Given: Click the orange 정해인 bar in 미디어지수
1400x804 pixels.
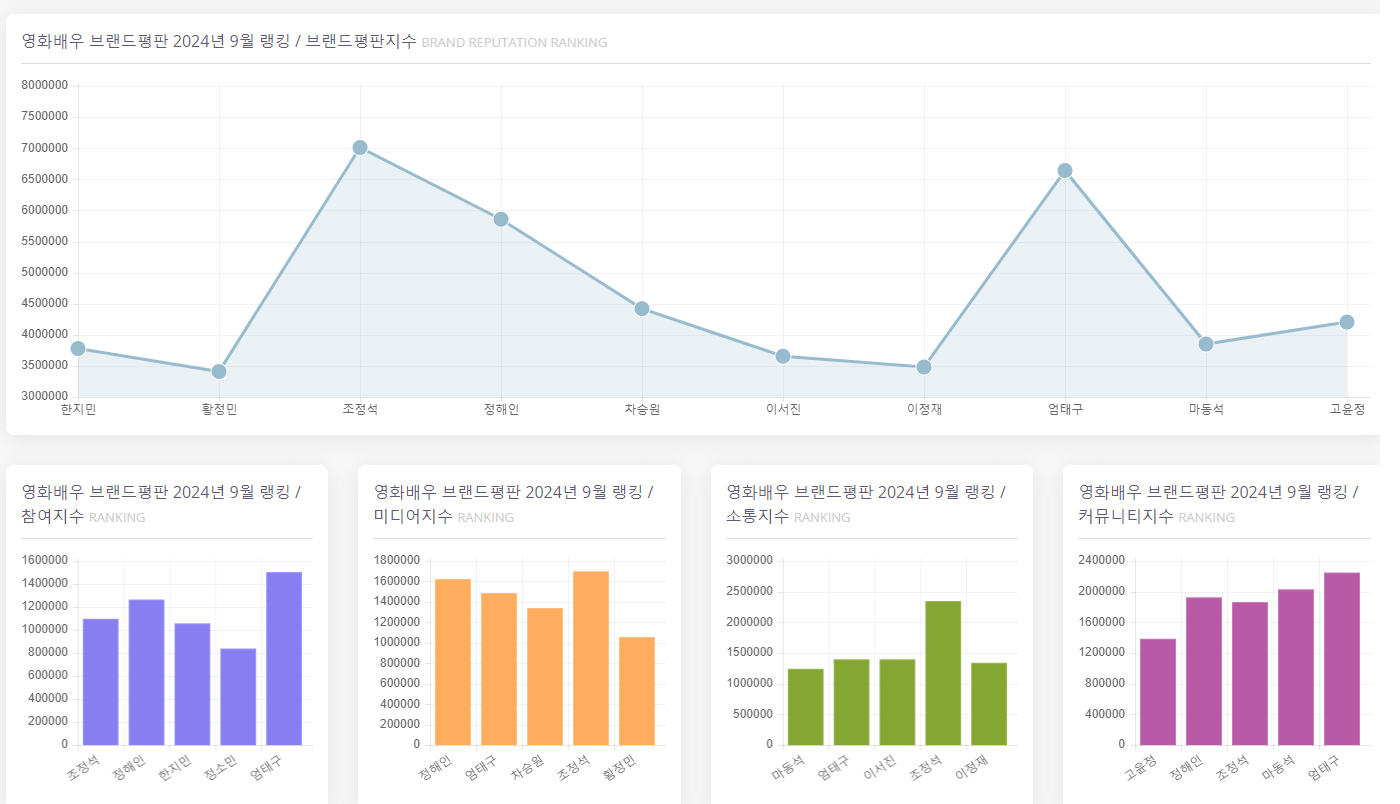Looking at the screenshot, I should pyautogui.click(x=453, y=662).
